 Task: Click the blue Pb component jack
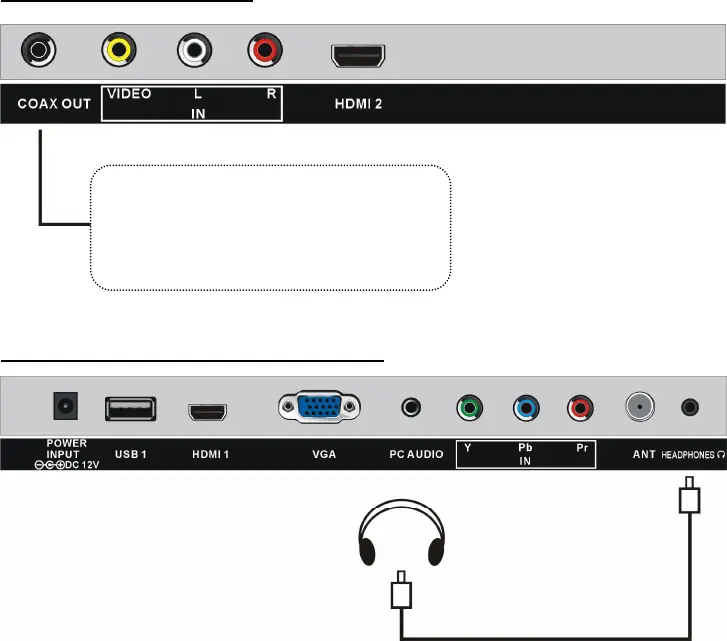[x=525, y=408]
